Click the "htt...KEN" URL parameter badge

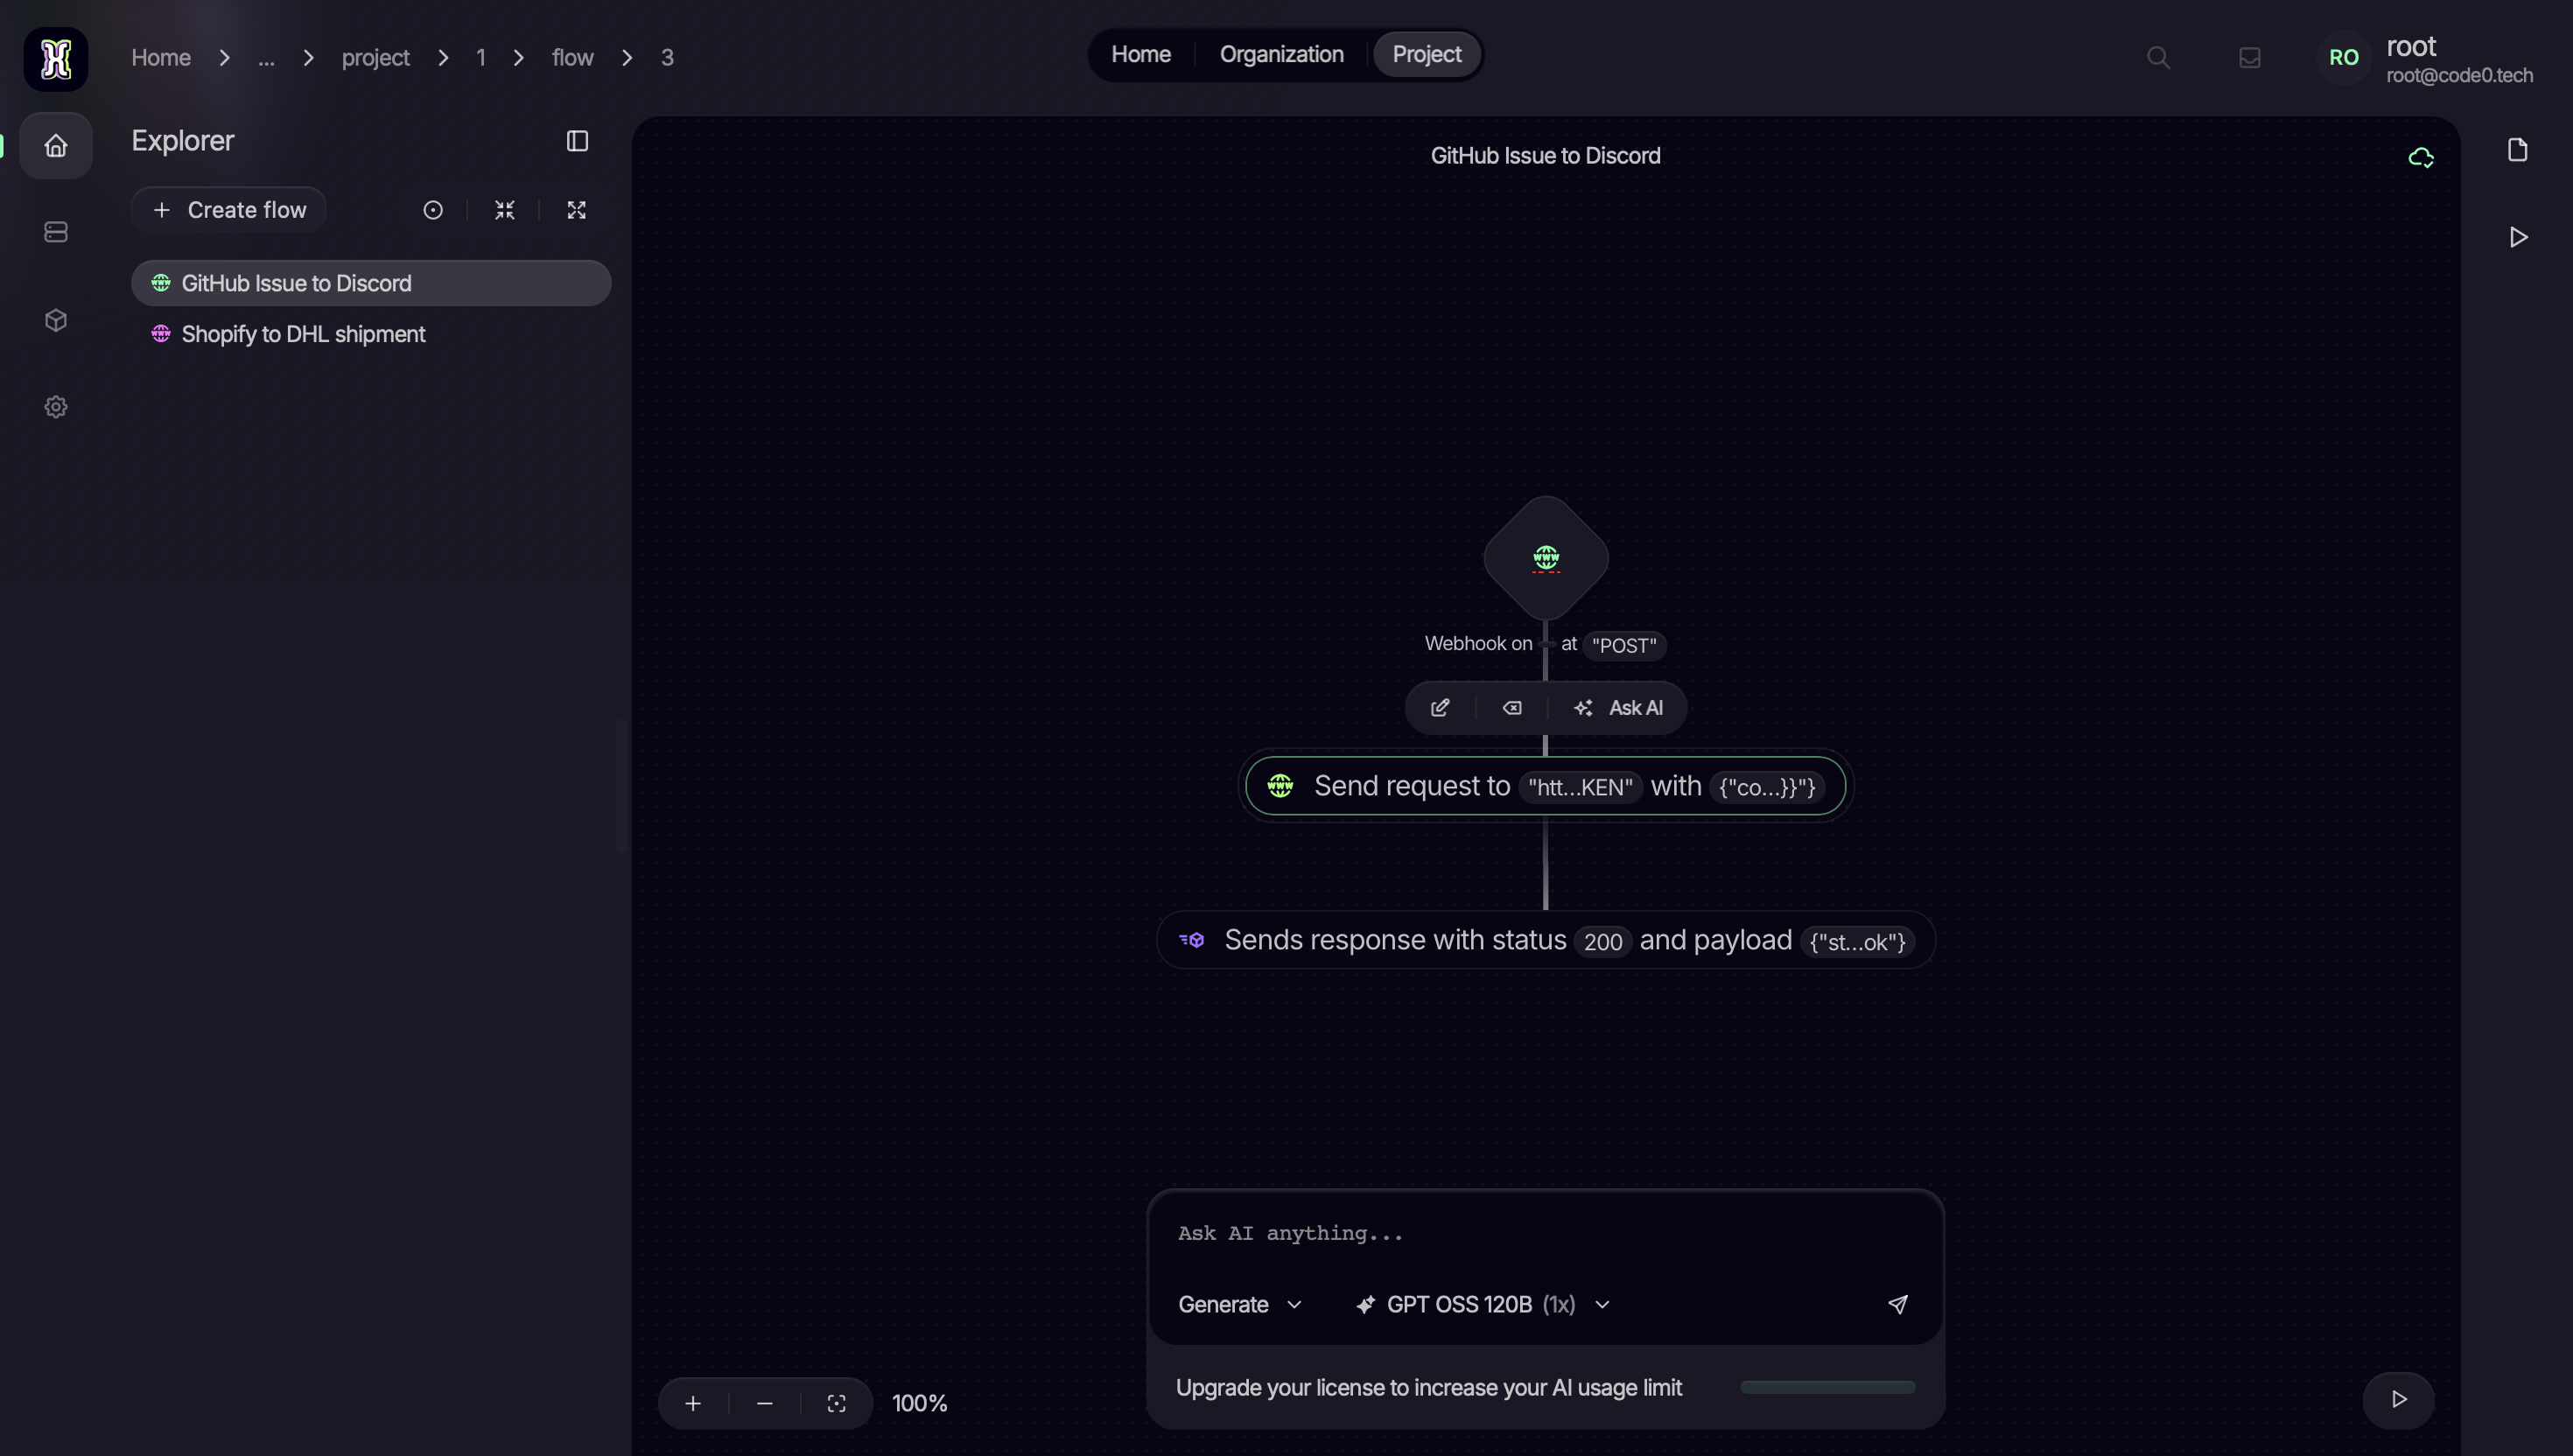[1580, 788]
